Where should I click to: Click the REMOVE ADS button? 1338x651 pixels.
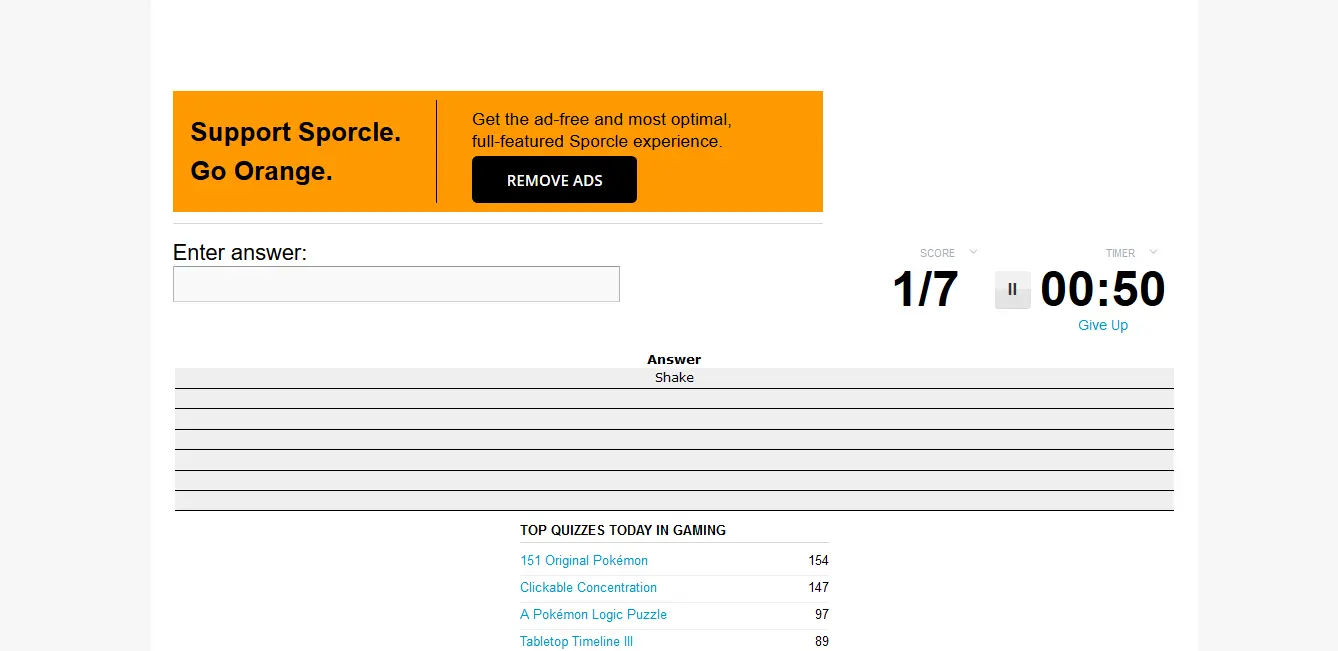554,180
